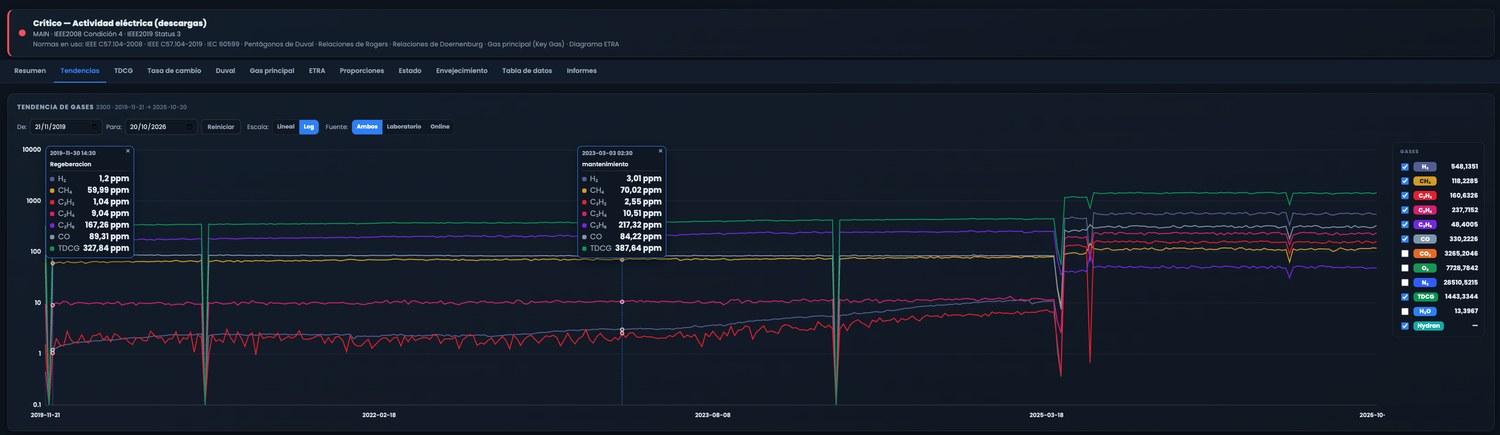Open the Resumen tab
The height and width of the screenshot is (435, 1500).
pos(30,71)
